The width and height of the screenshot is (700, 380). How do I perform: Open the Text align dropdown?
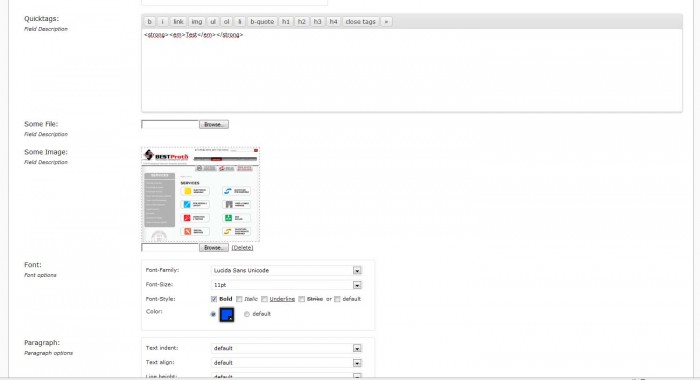[286, 363]
